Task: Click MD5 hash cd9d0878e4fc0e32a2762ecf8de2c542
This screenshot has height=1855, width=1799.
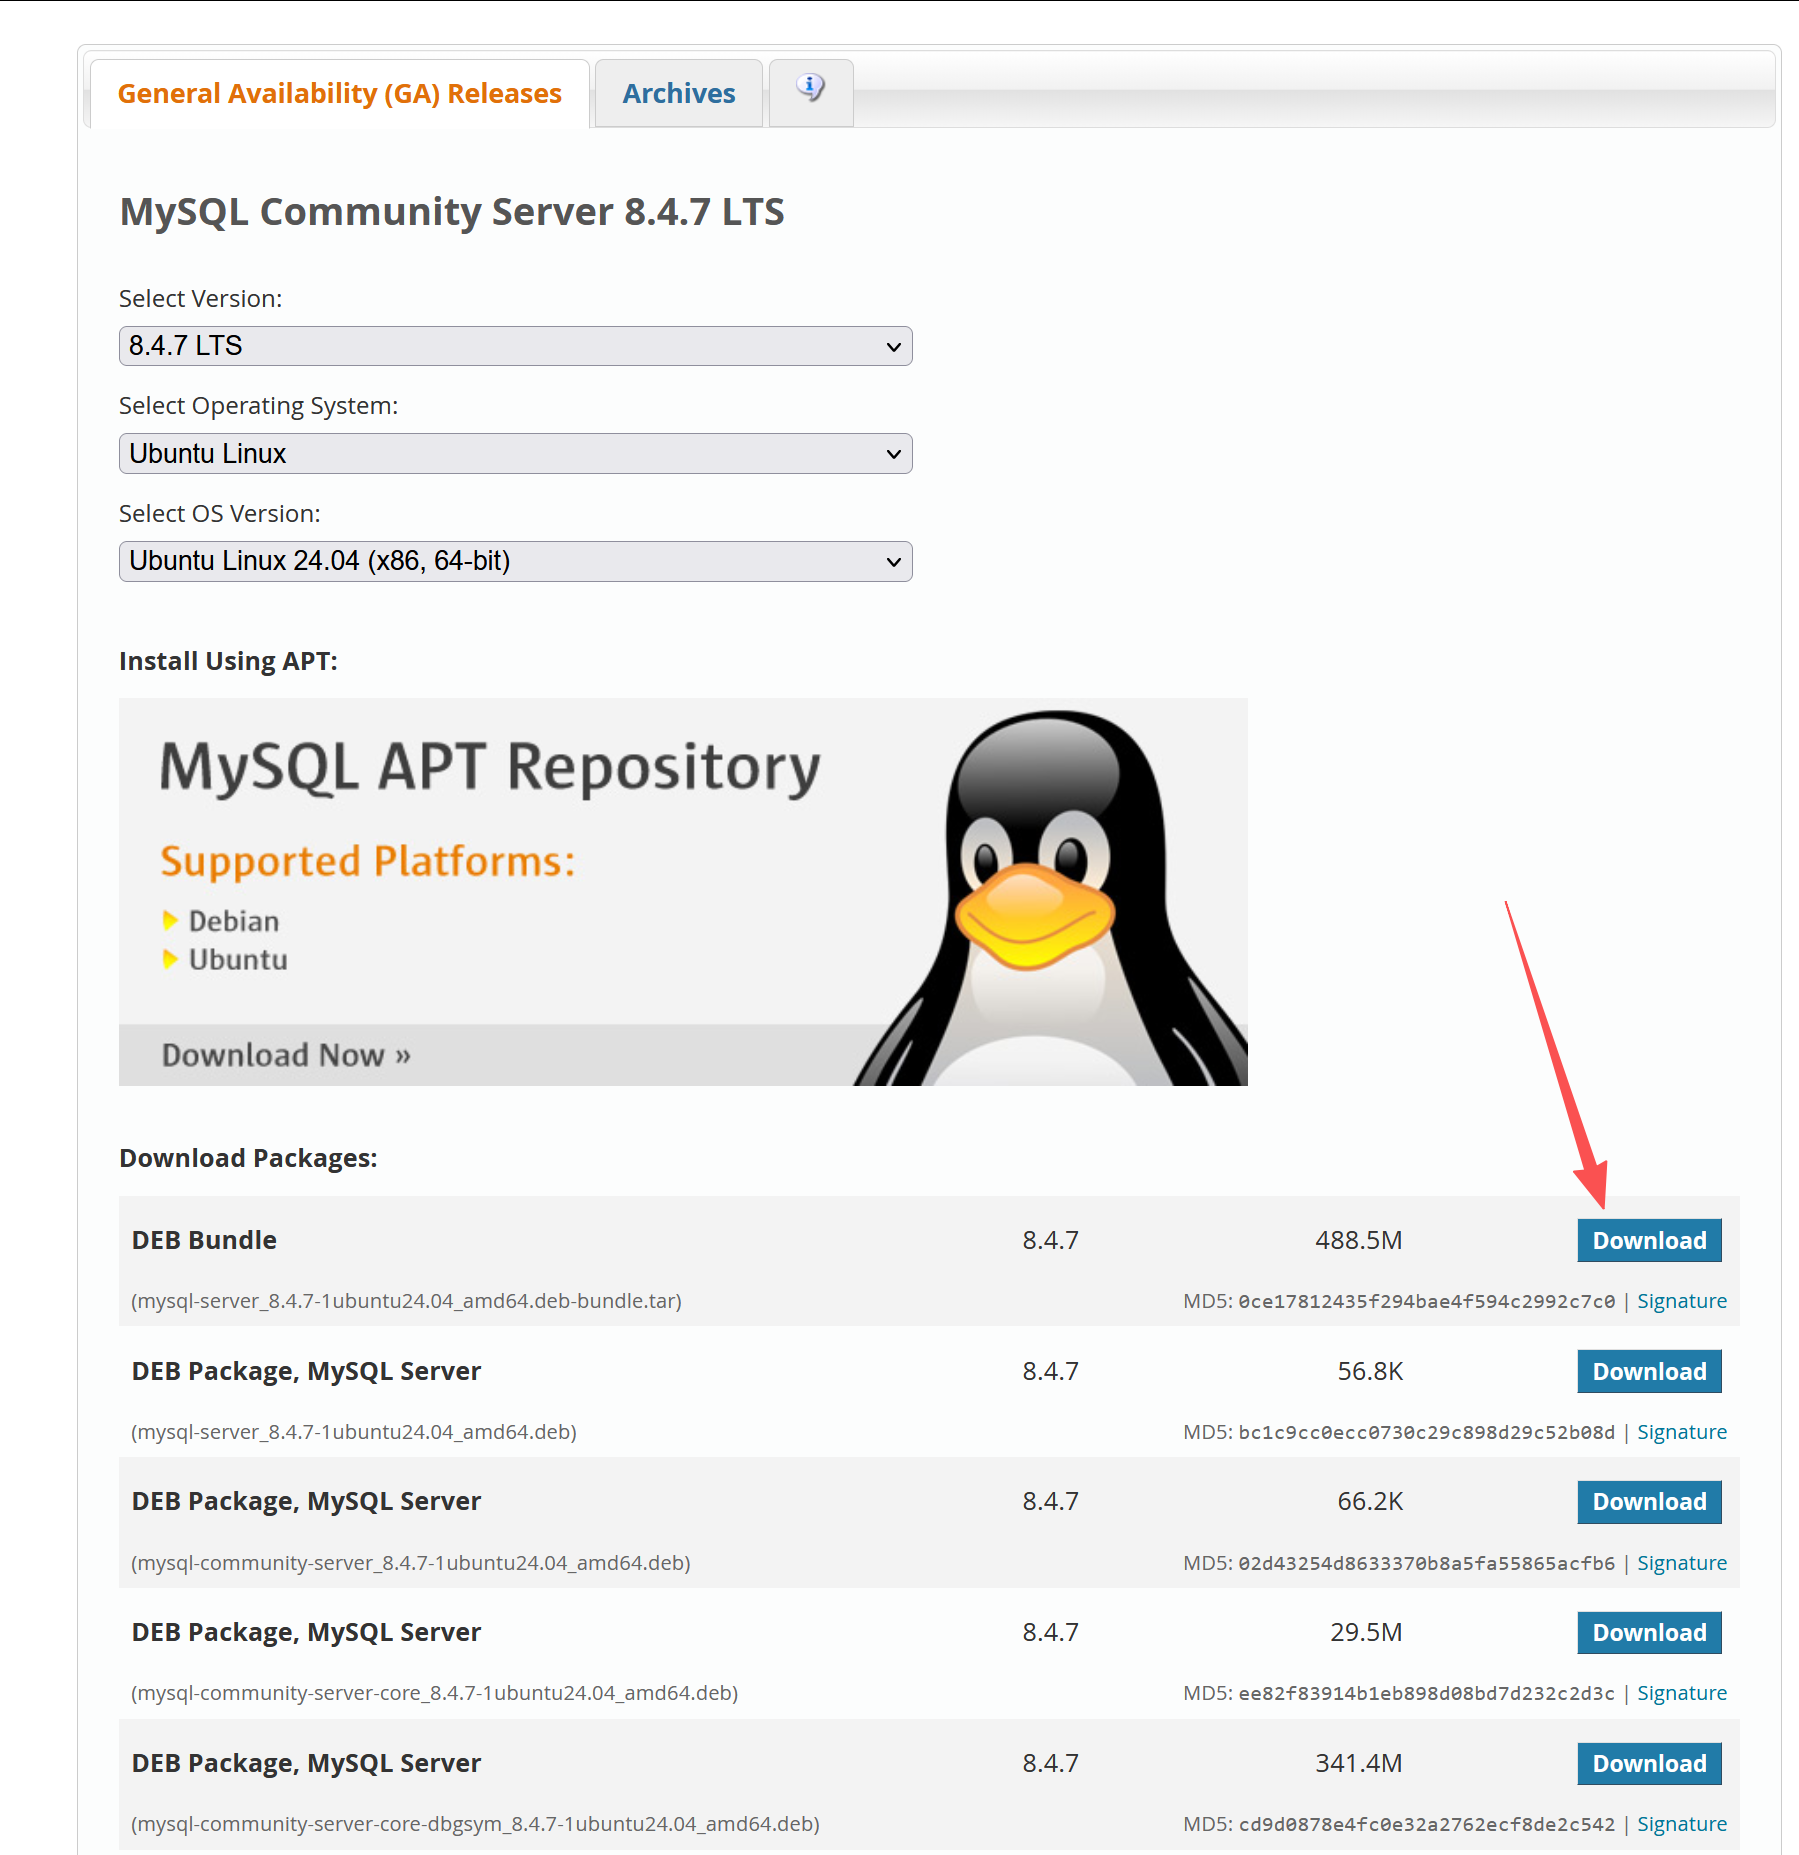Action: coord(1426,1824)
